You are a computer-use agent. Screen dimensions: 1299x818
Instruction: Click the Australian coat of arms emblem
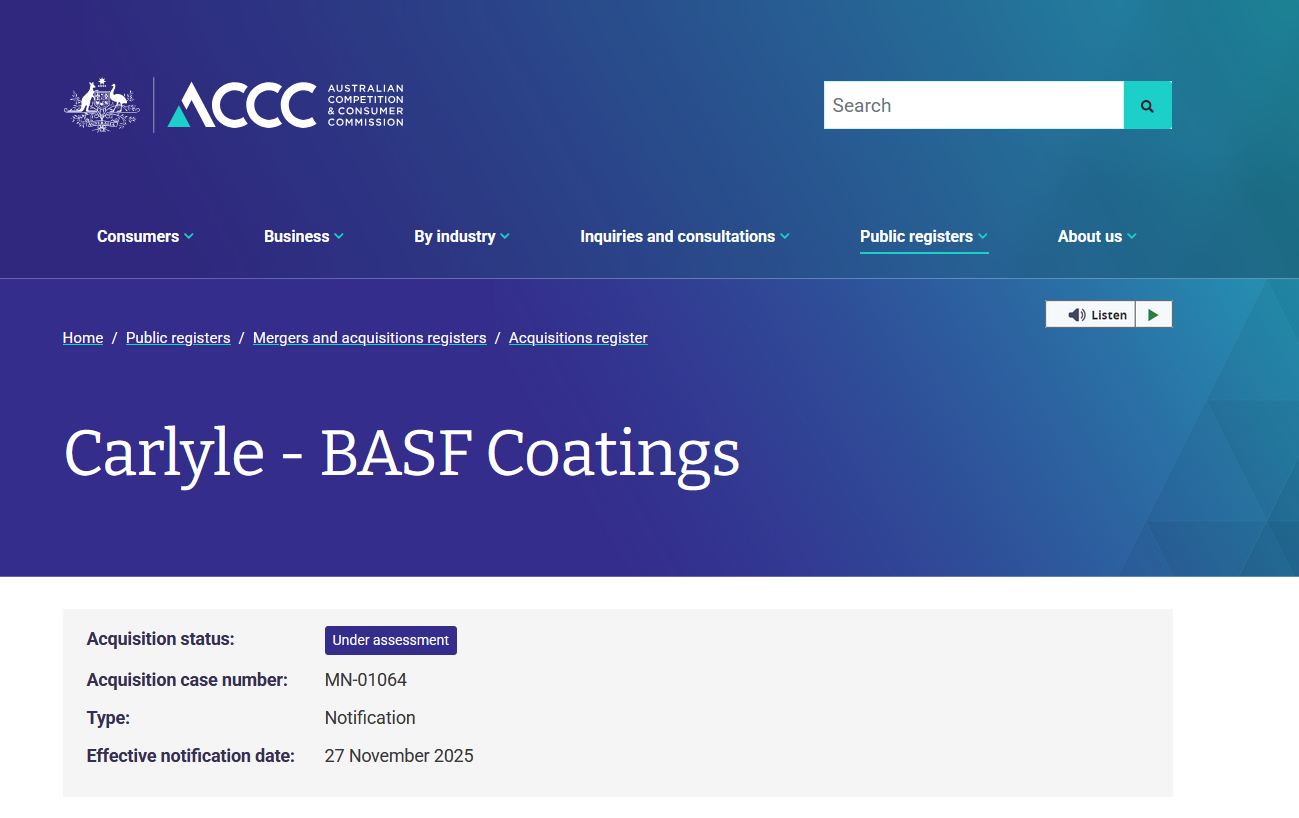coord(102,105)
